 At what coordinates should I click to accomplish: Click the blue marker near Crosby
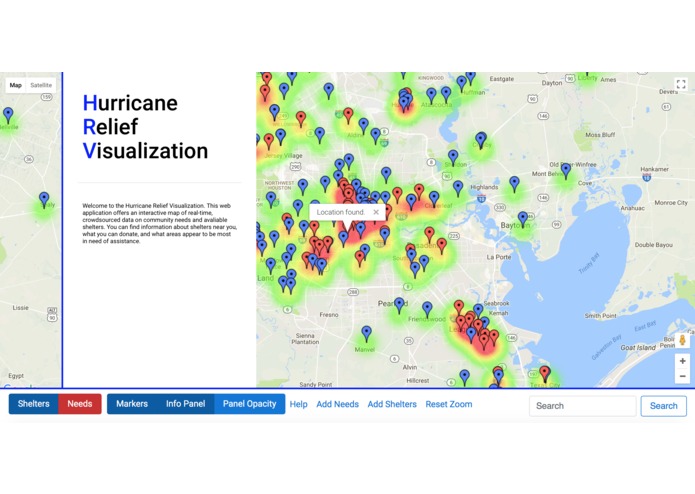[x=480, y=140]
